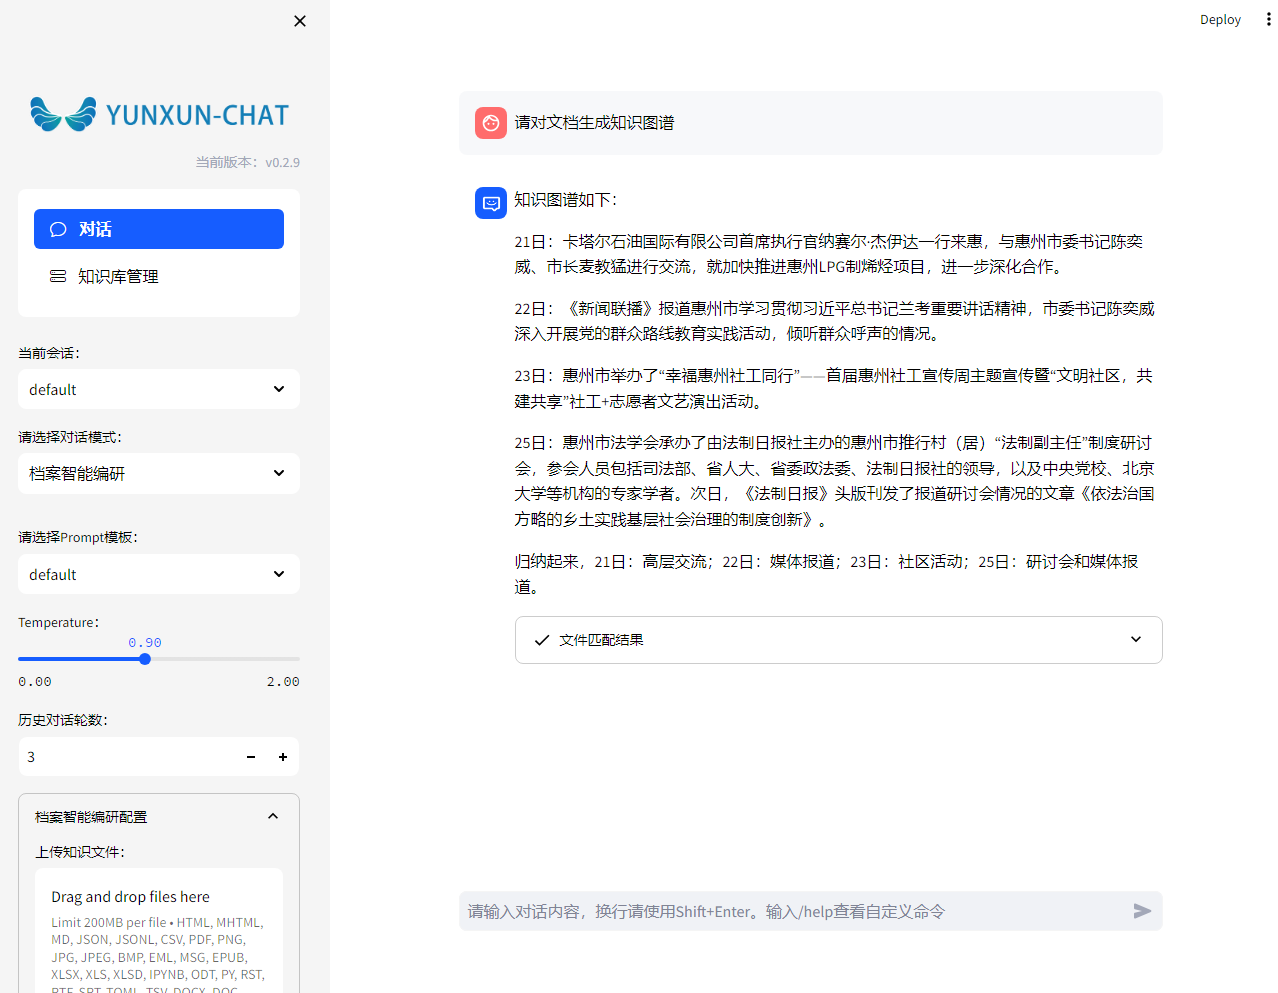Click the chat bubble icon beside 对话
This screenshot has width=1278, height=993.
pos(58,229)
